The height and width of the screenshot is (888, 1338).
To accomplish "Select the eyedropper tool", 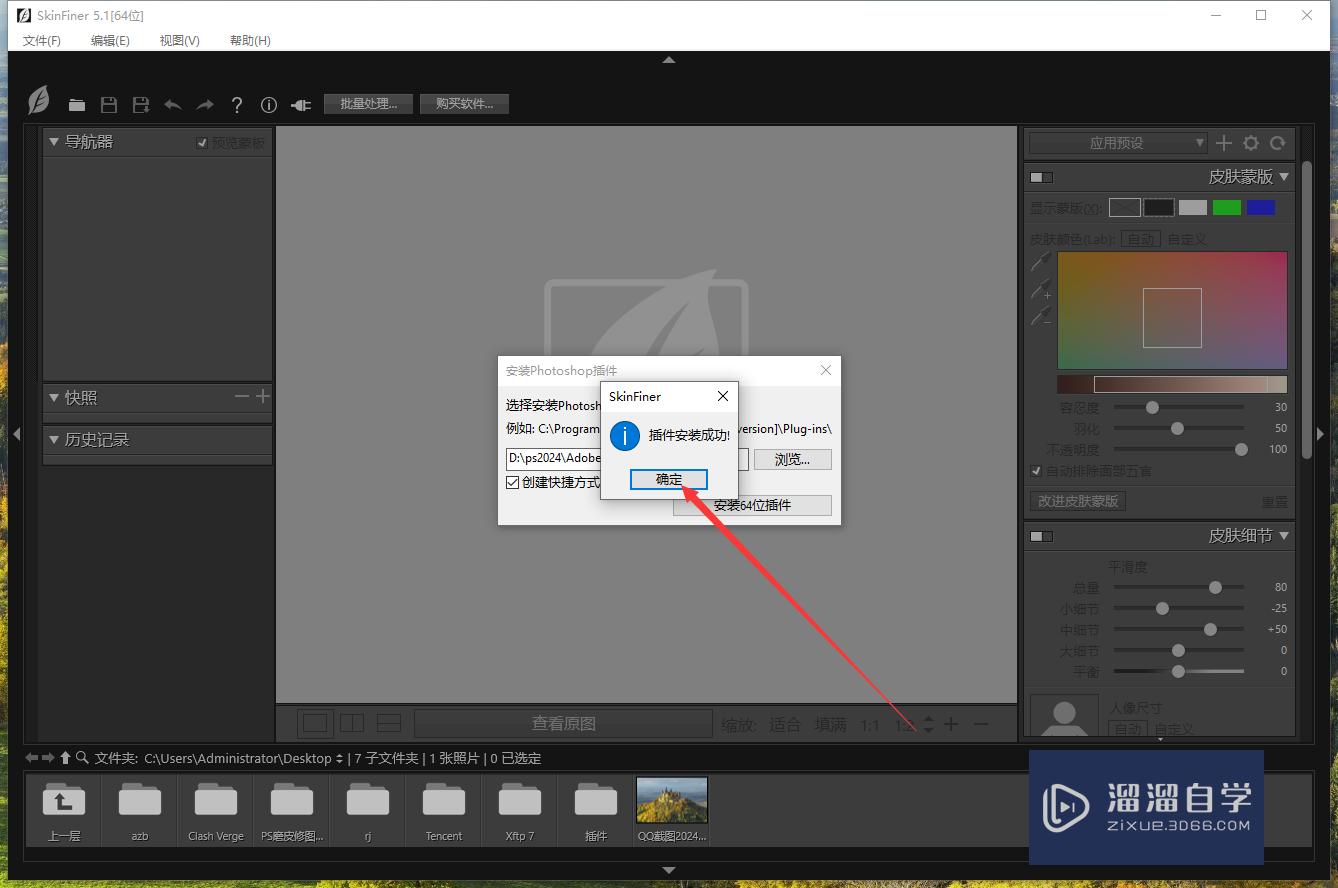I will point(1041,261).
